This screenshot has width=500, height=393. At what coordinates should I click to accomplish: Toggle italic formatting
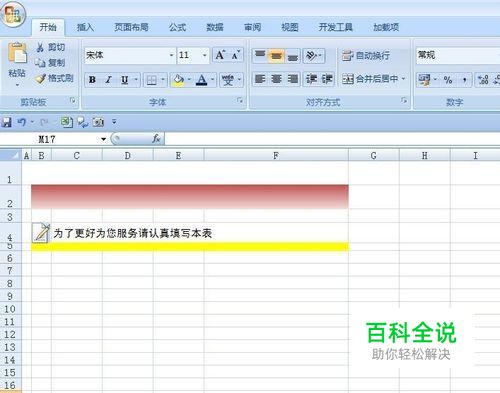[108, 80]
